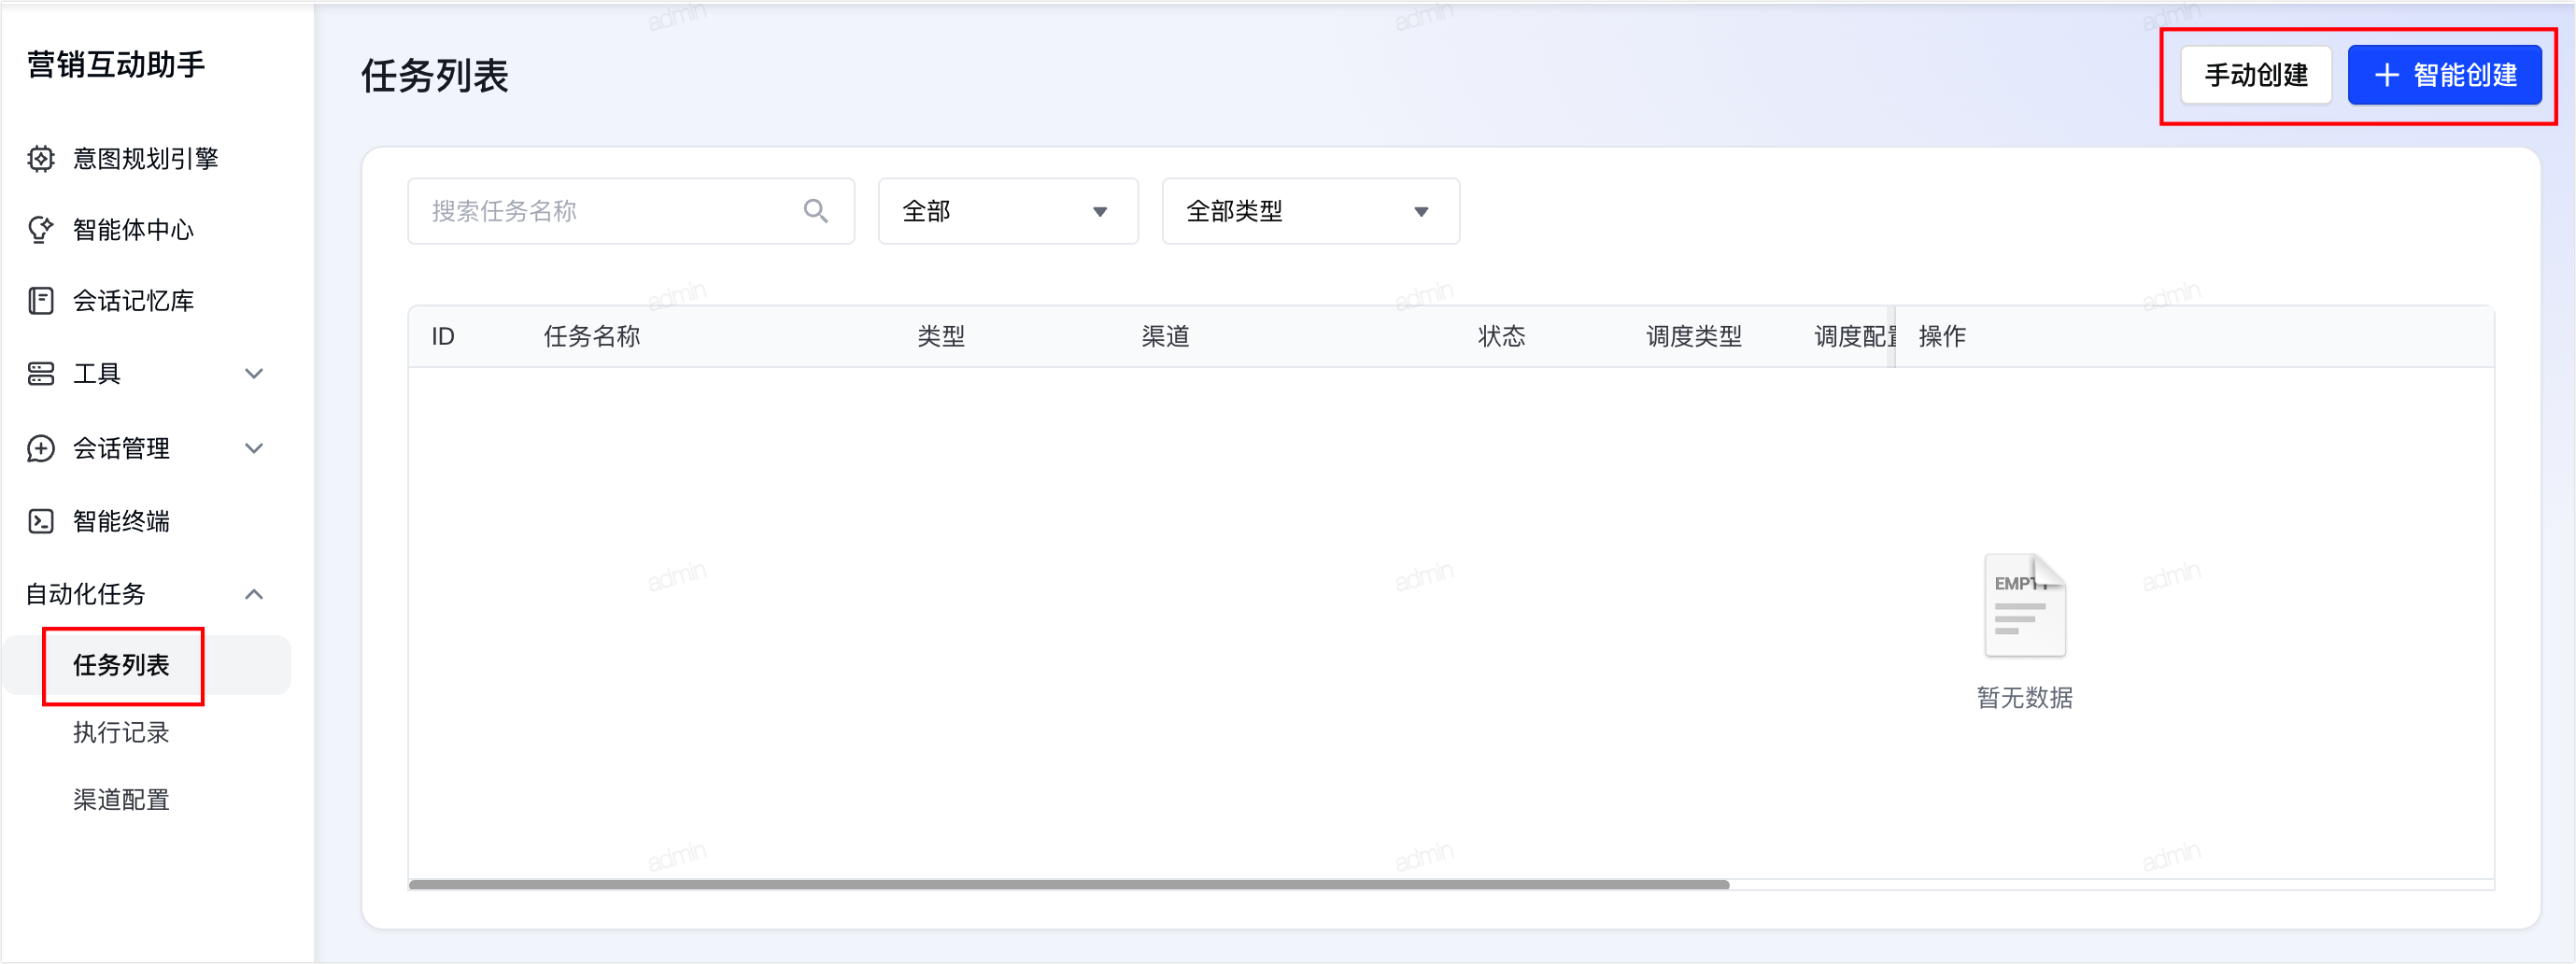Open 渠道配置 submenu item
This screenshot has height=964, width=2576.
(x=121, y=800)
